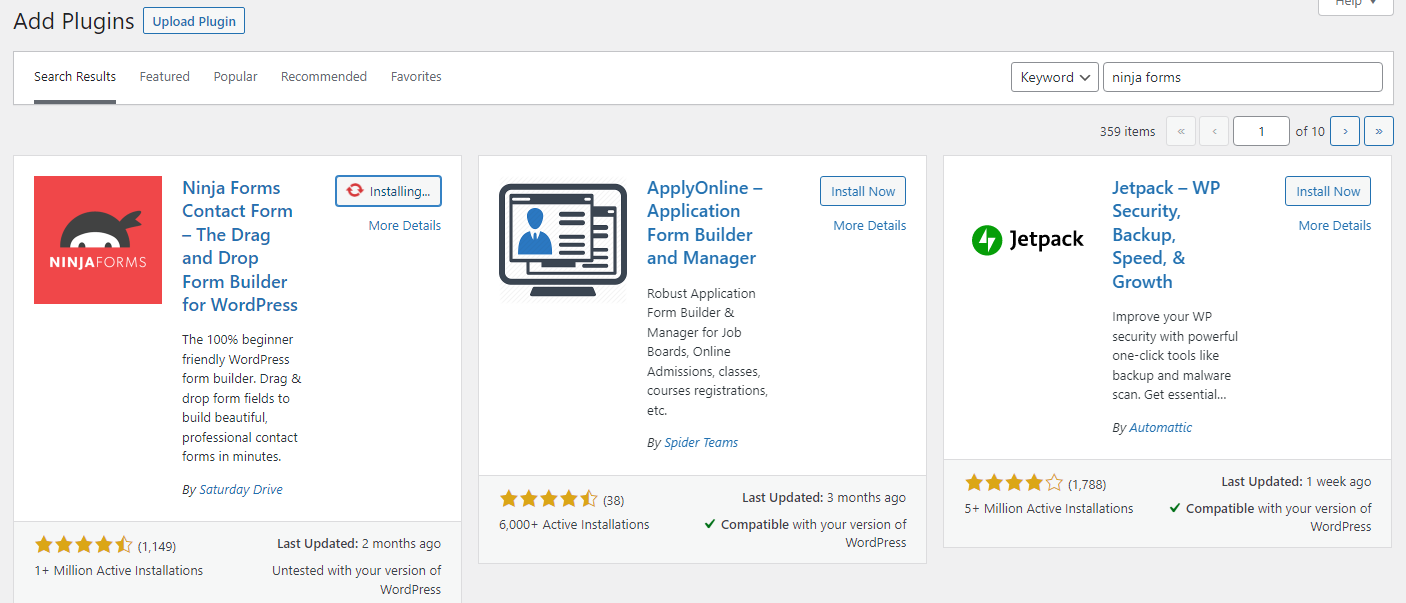Click the Ninja Forms star rating
Screen dimensions: 1406x603
84,545
